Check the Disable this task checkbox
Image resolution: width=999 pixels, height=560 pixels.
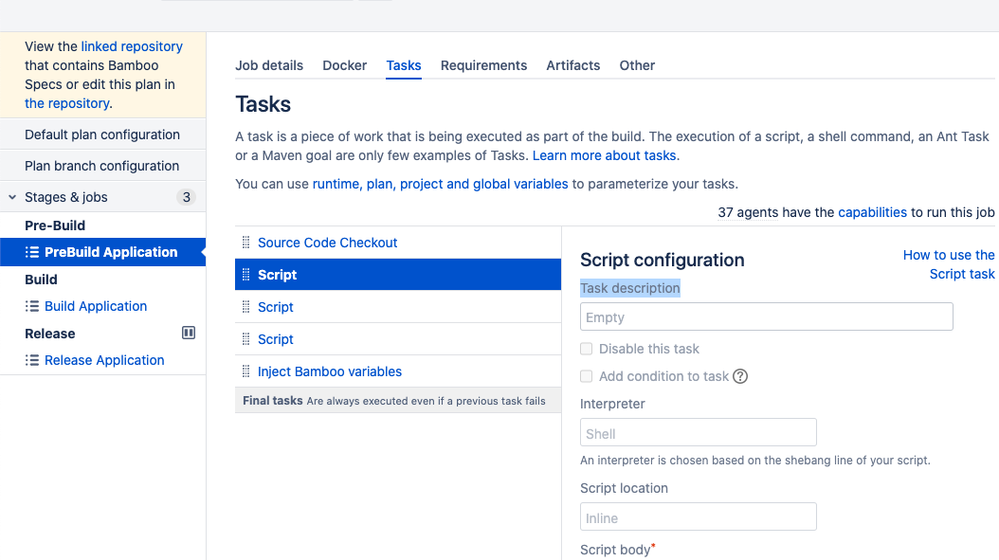coord(586,349)
